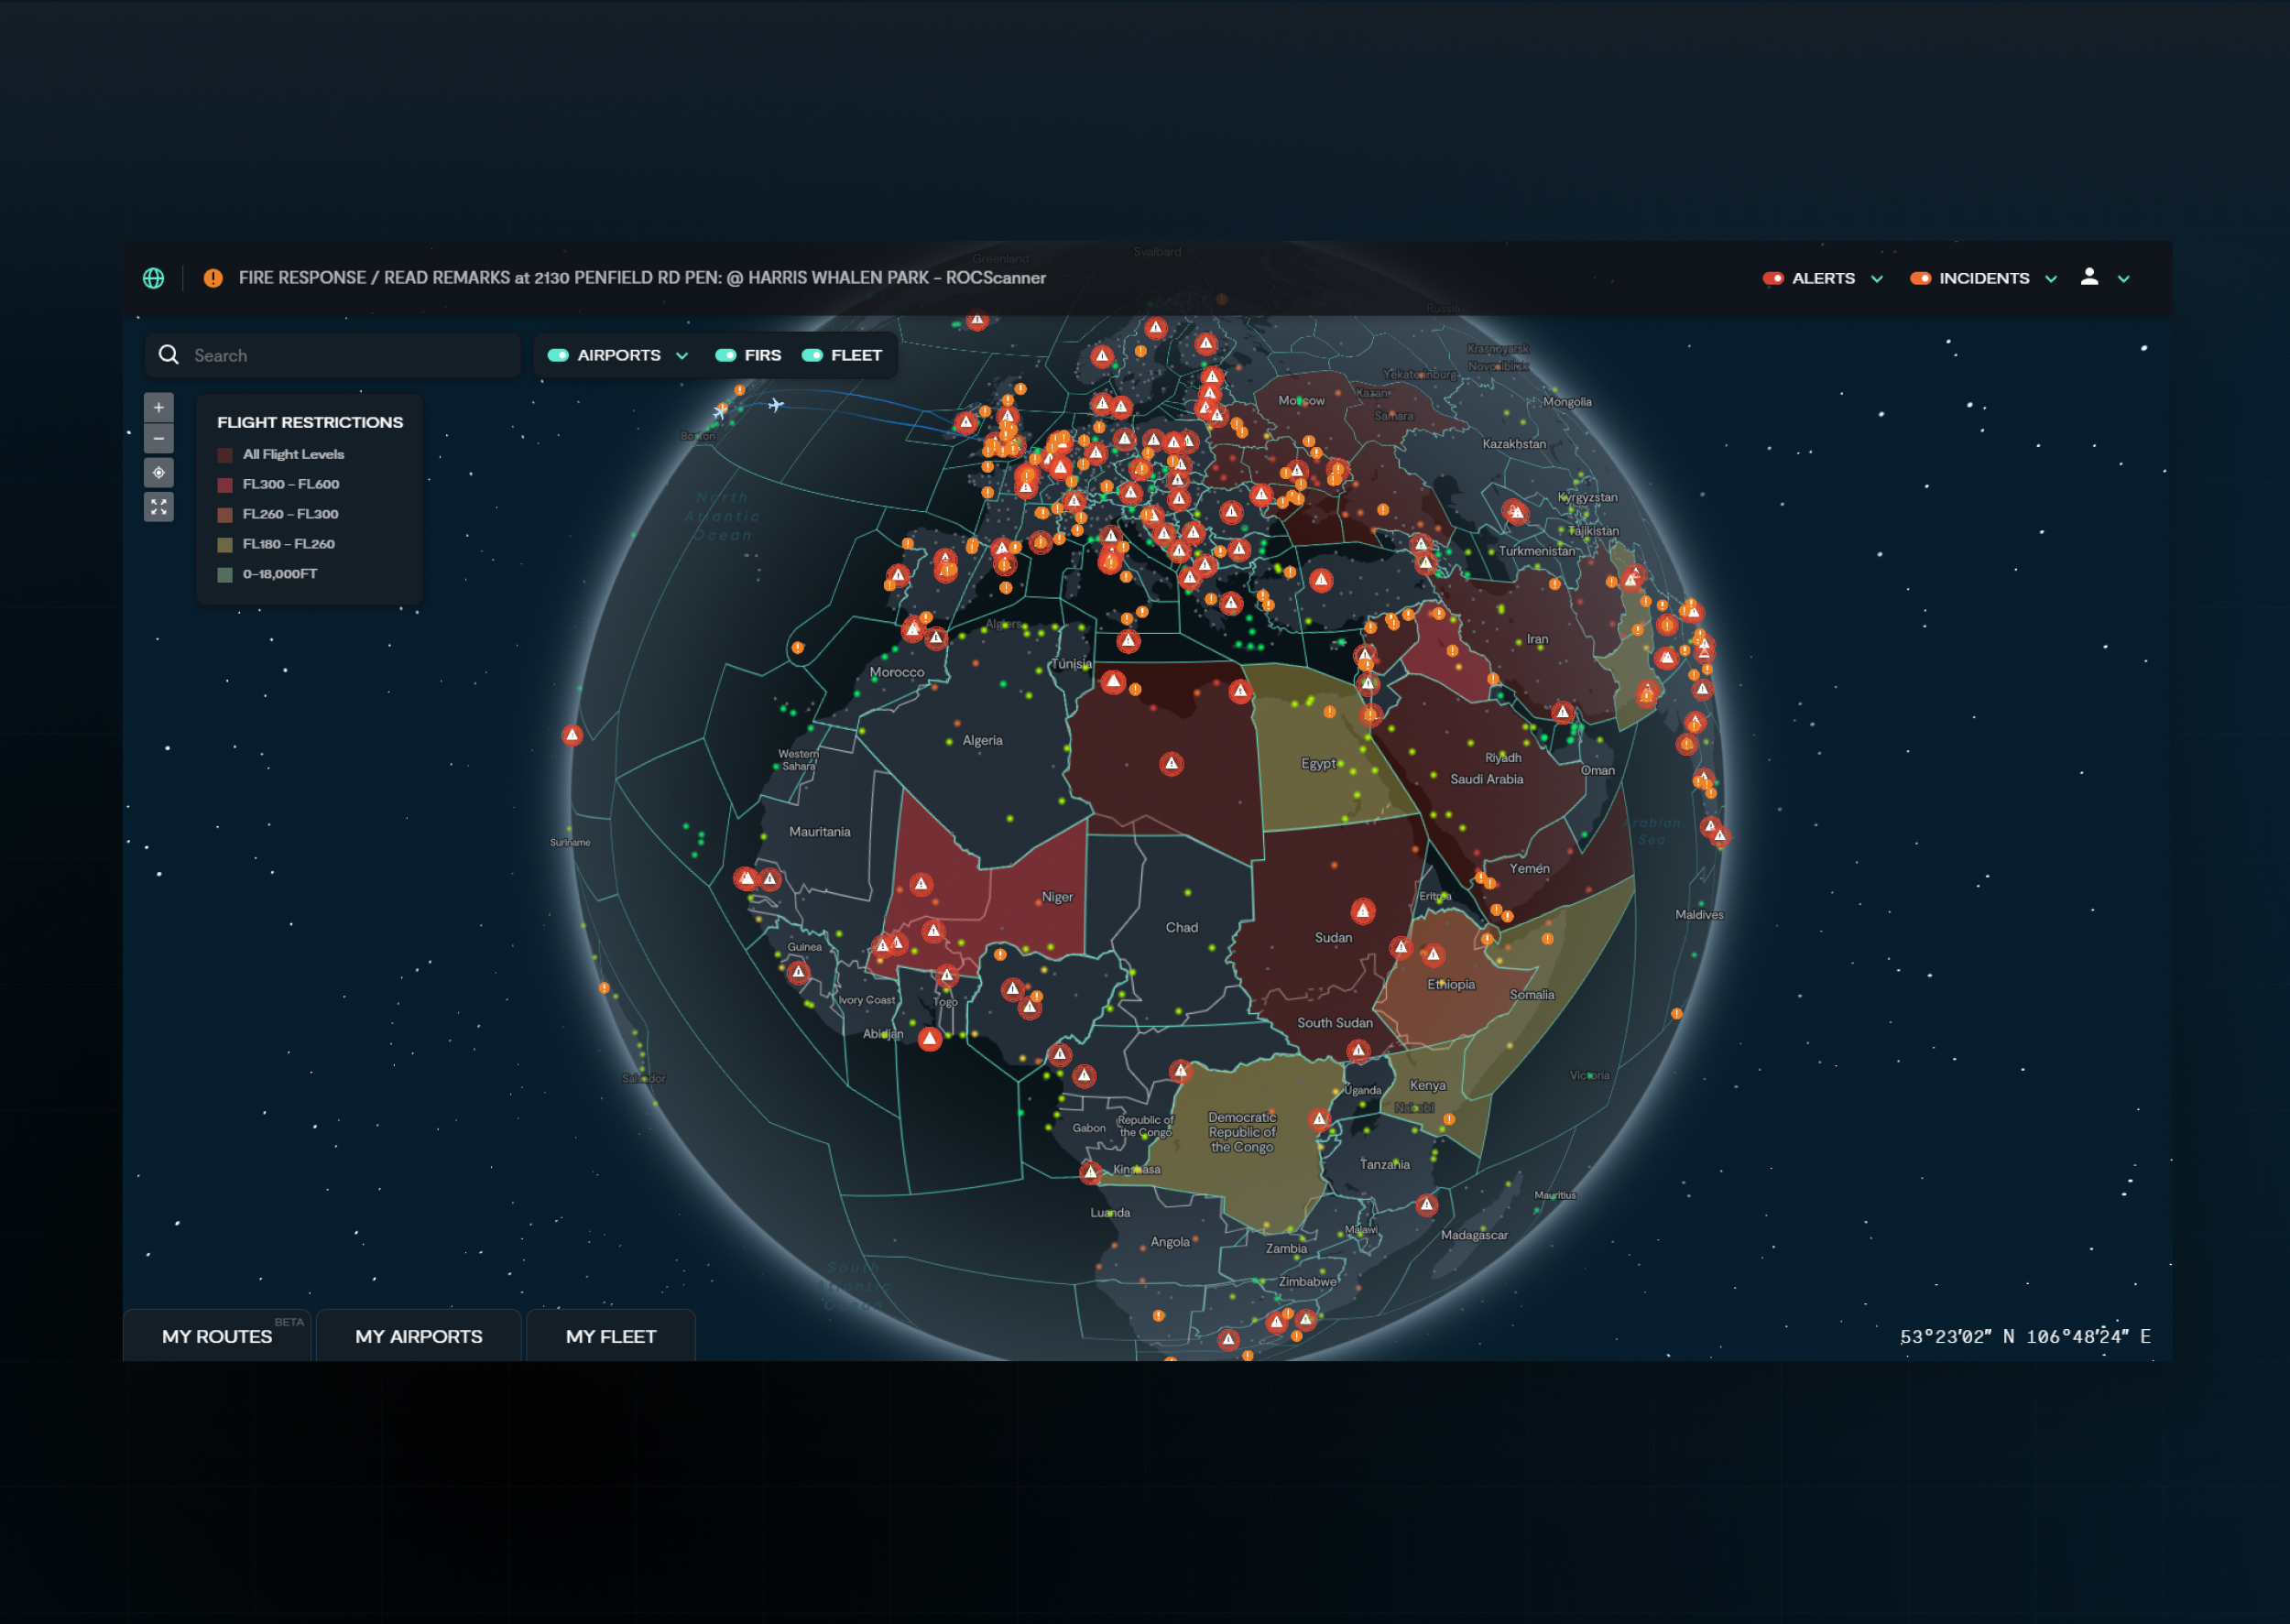Open the MY ROUTES tab

(217, 1336)
